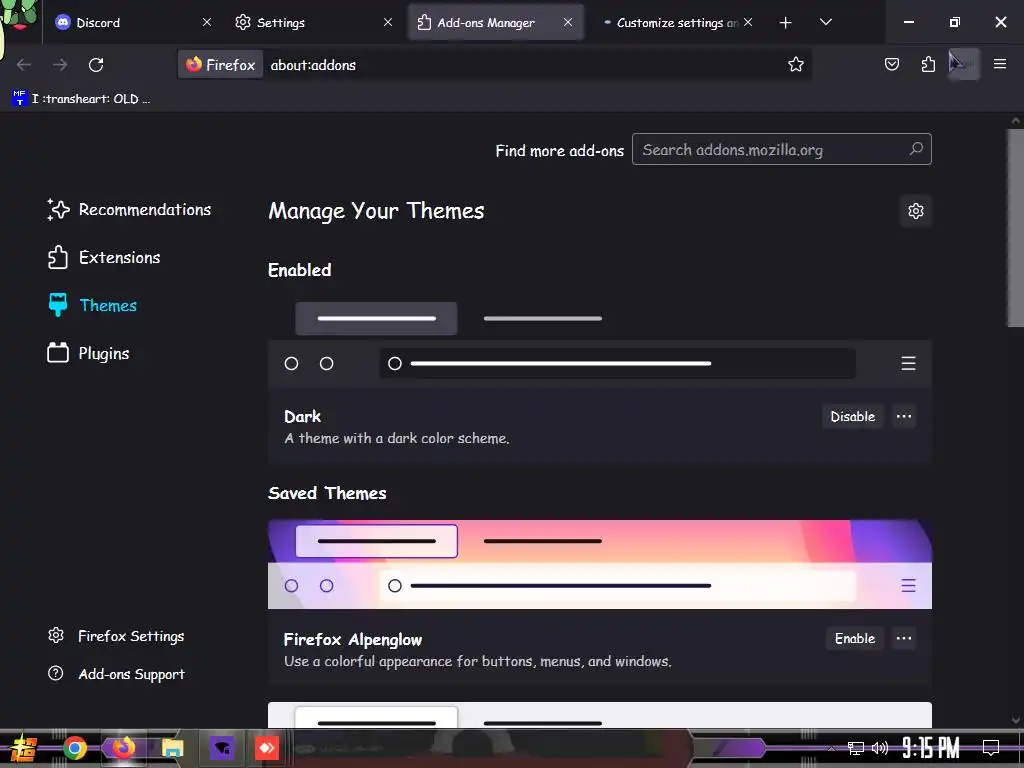1024x768 pixels.
Task: Disable the Dark theme
Action: [852, 417]
